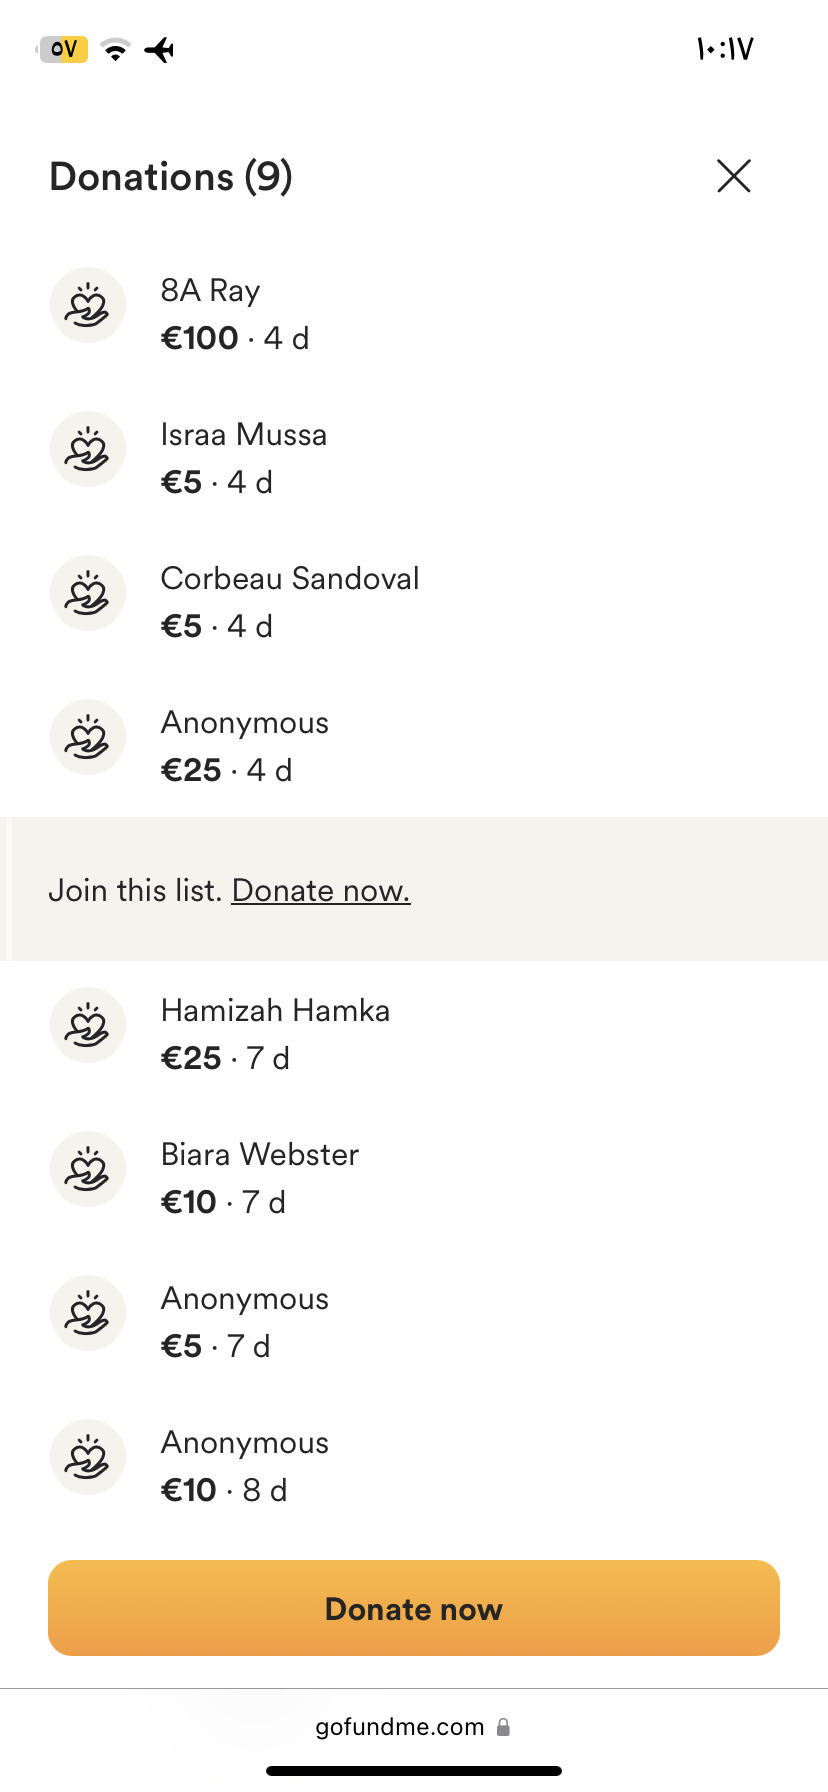Tap the gofundme.com address bar
The image size is (828, 1792).
pyautogui.click(x=414, y=1727)
